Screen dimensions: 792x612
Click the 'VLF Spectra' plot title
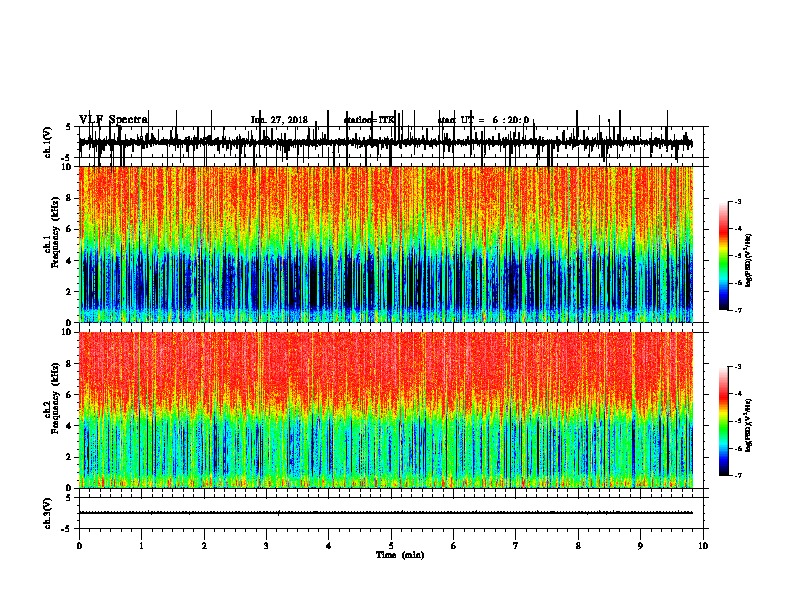[113, 120]
